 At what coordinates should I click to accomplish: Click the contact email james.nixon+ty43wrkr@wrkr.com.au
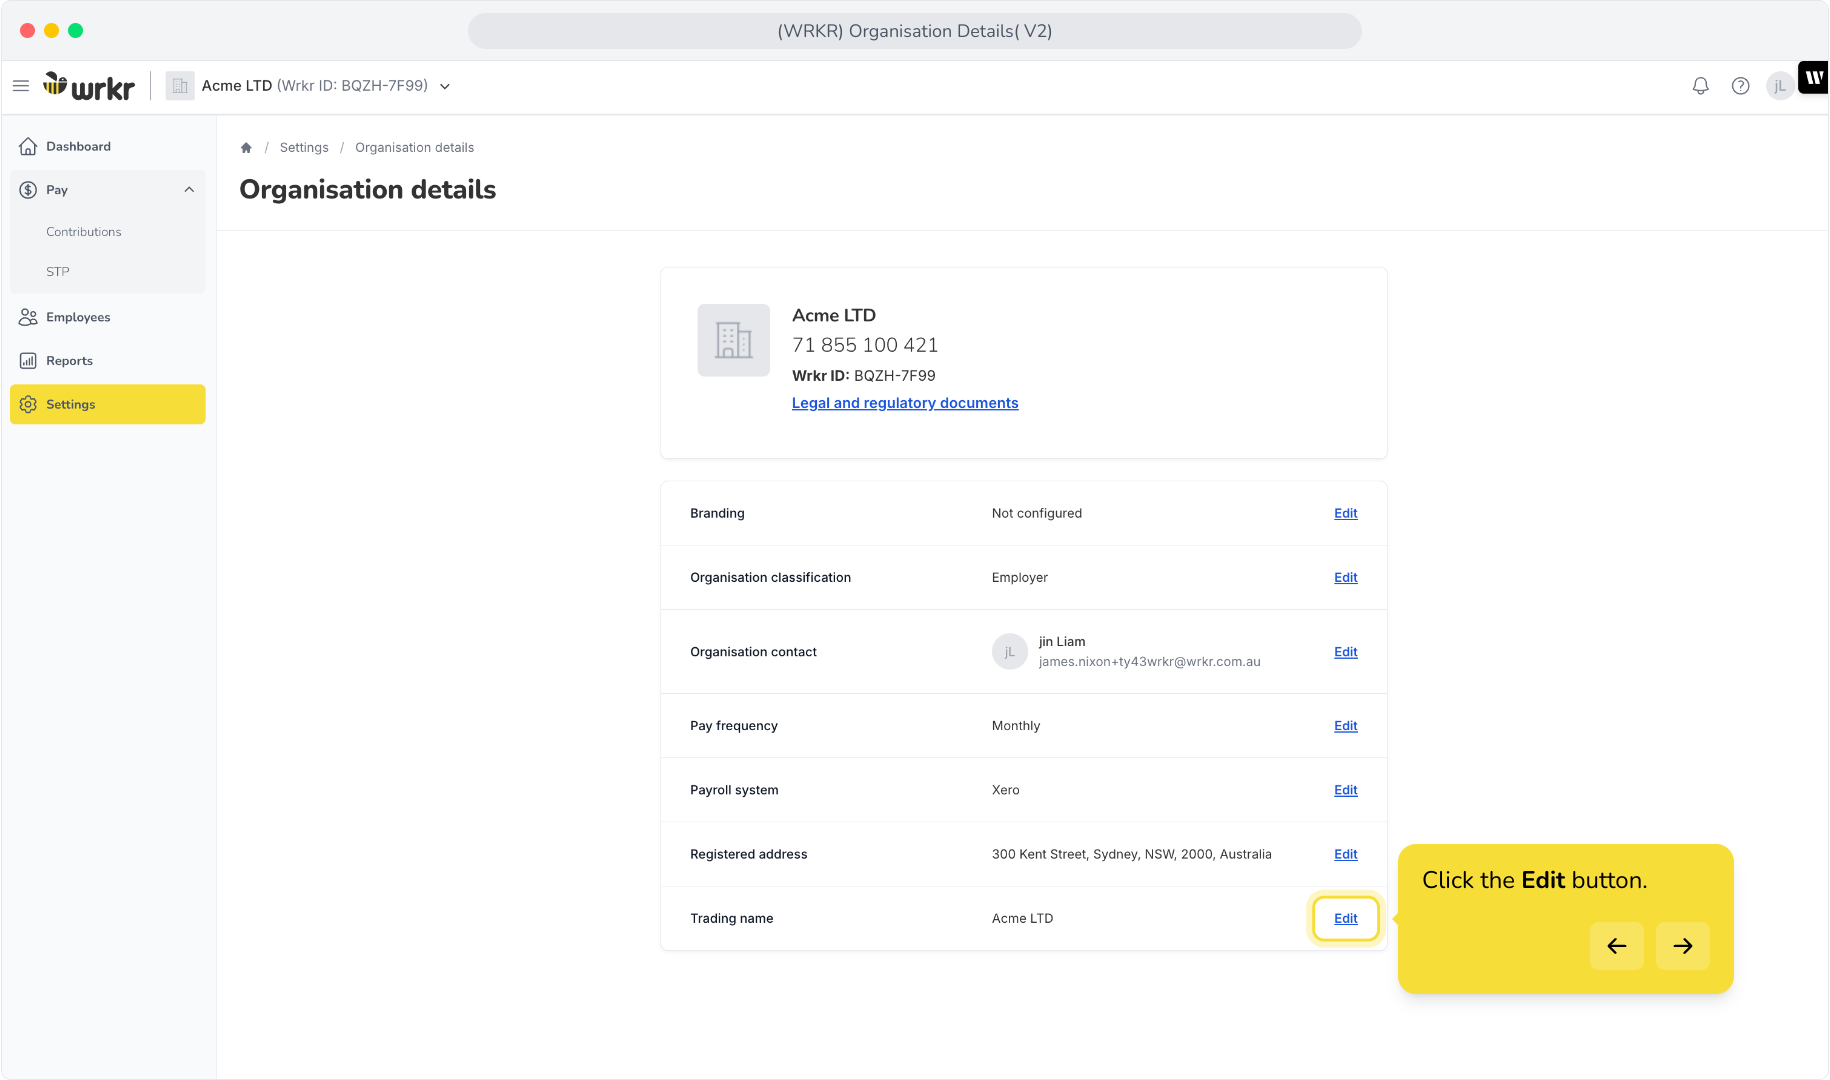tap(1150, 662)
